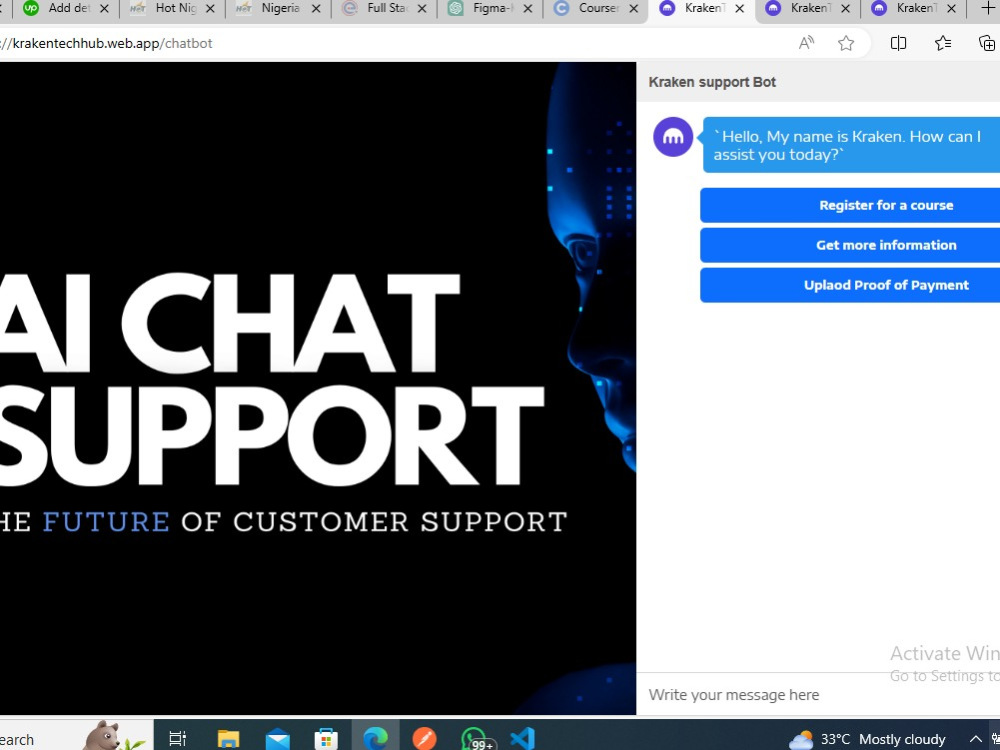
Task: Close the 'Figma-' tab
Action: 527,8
